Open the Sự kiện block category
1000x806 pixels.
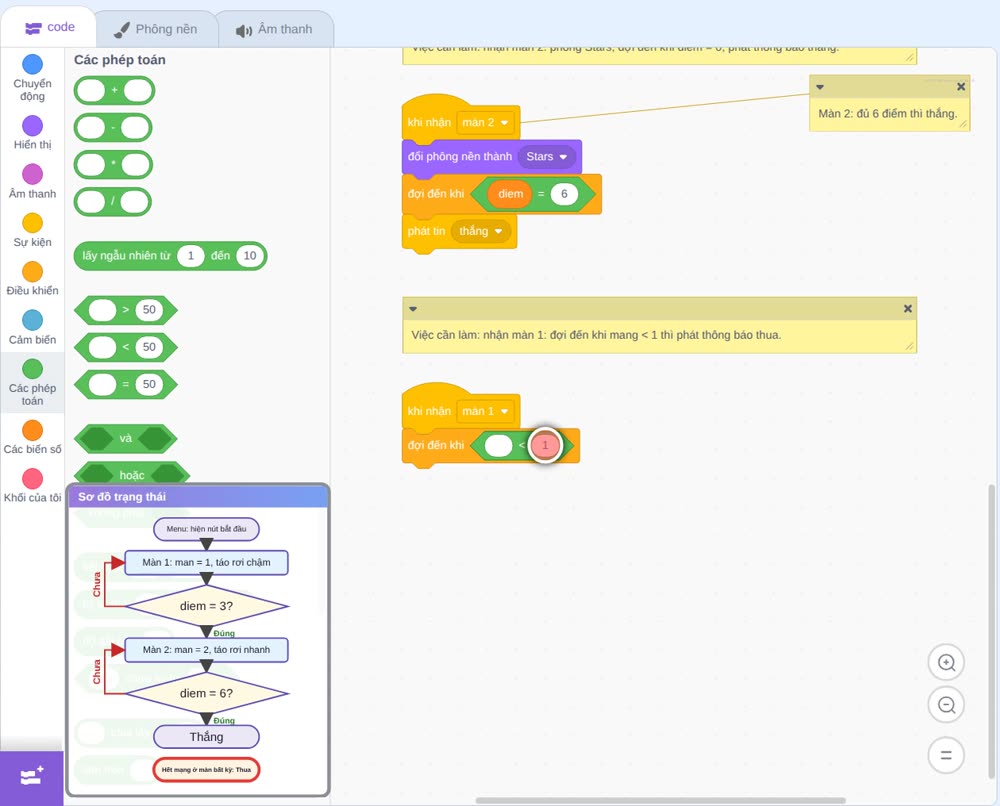point(32,230)
